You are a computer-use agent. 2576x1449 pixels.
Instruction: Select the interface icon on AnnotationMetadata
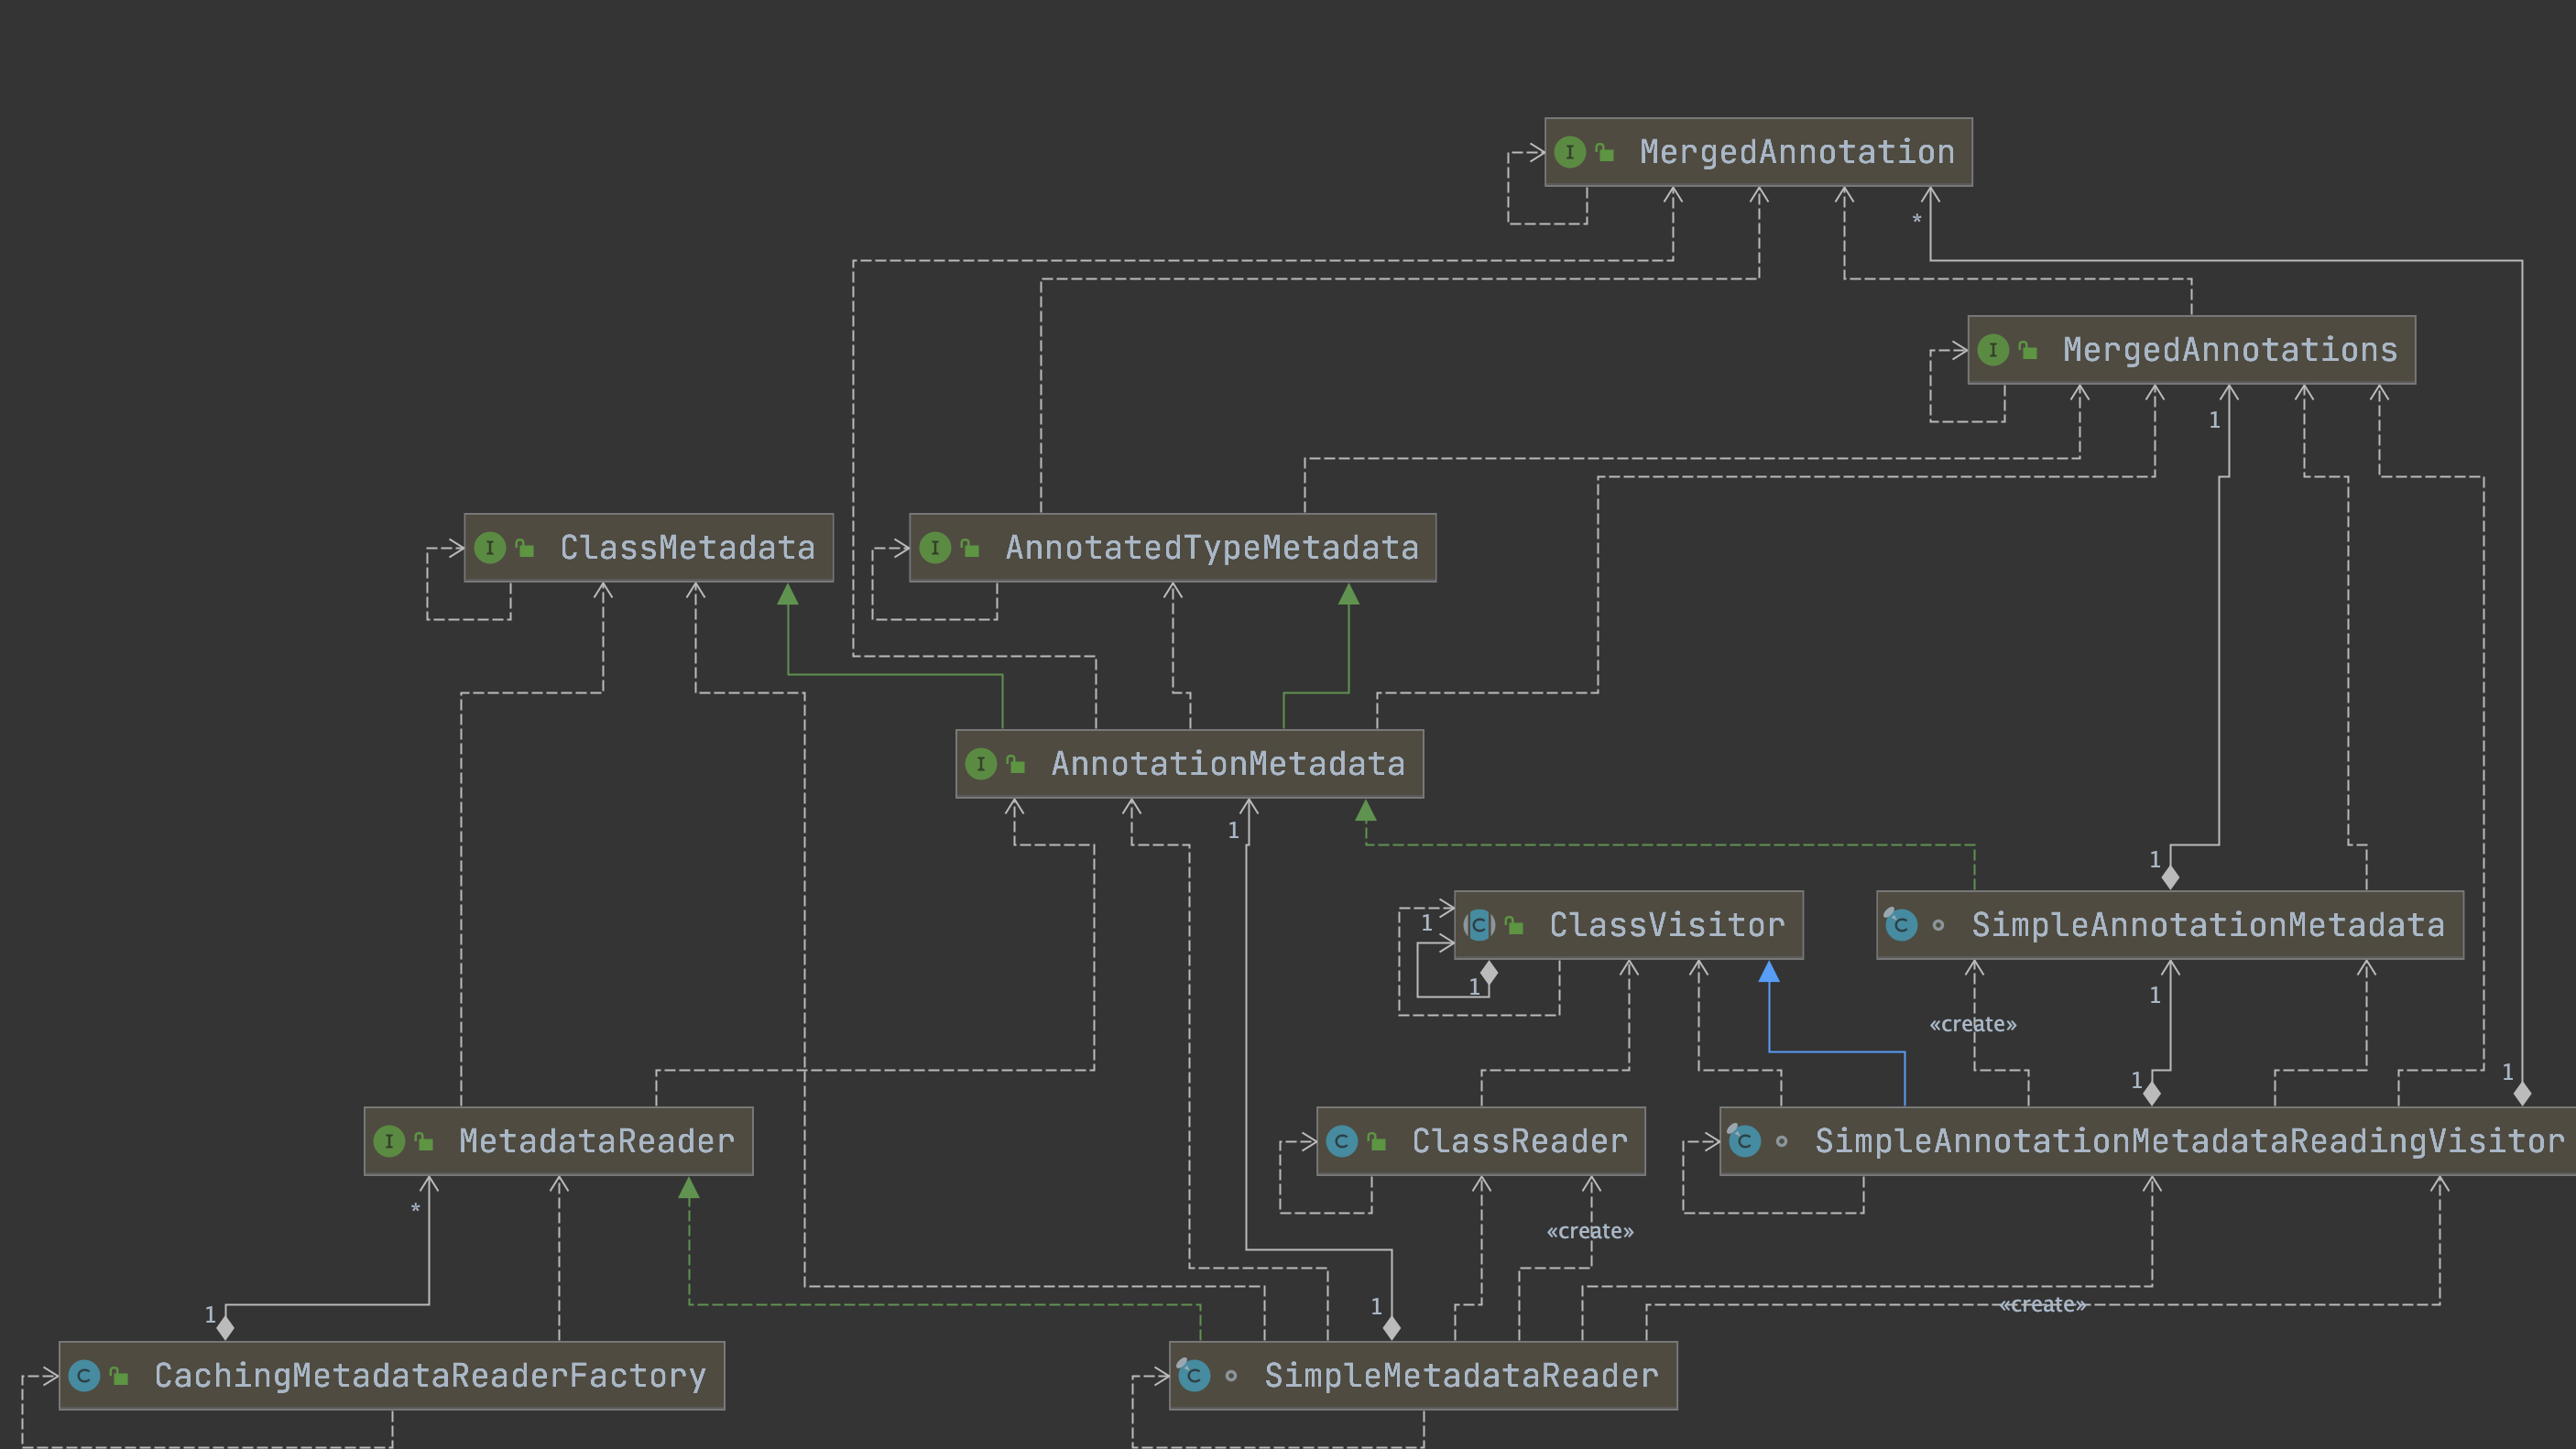[x=983, y=763]
